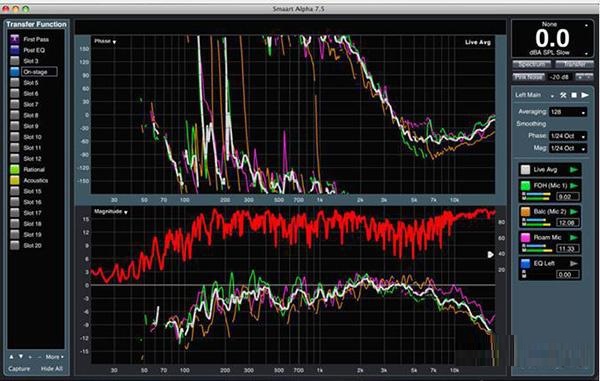Toggle the Roam Mic run arrow
Viewport: 600px width, 381px height.
574,238
